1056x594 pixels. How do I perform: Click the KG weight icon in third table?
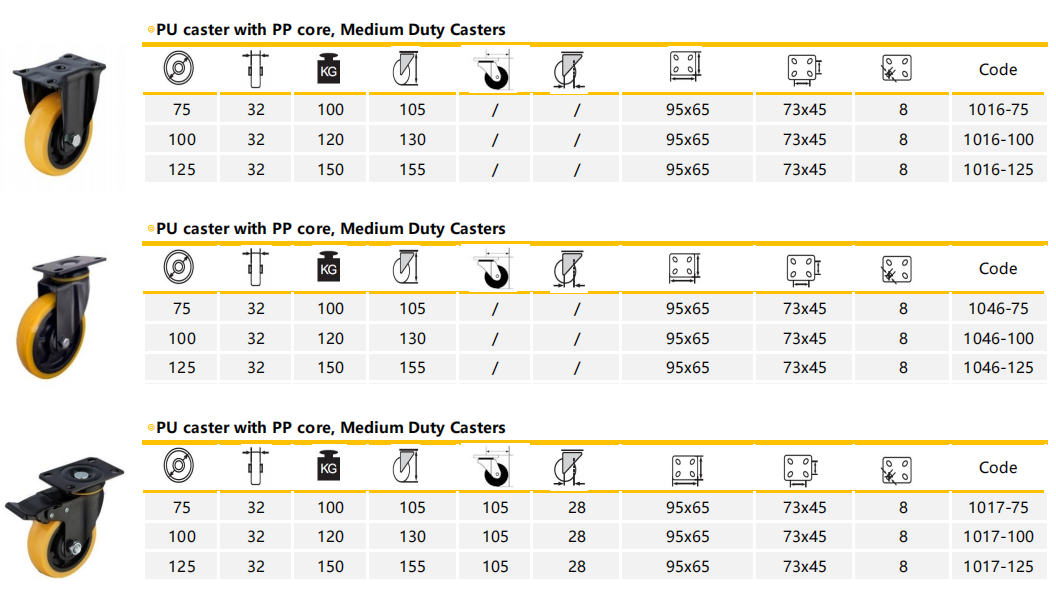point(330,467)
